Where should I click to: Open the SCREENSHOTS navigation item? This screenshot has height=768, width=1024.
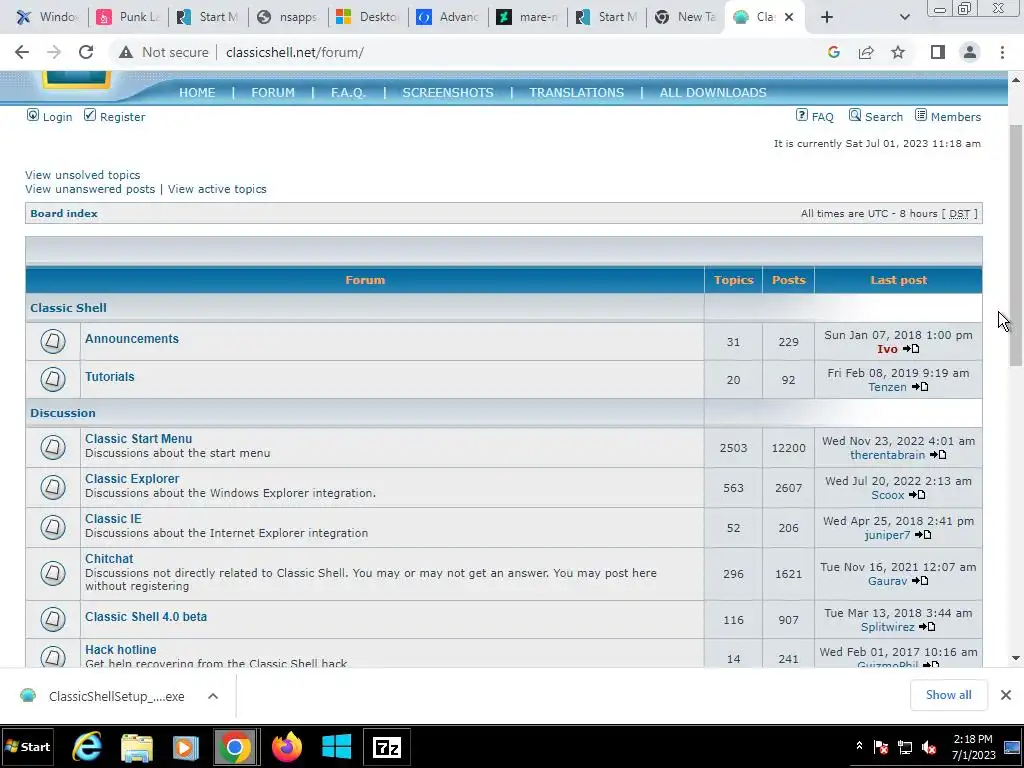click(448, 93)
